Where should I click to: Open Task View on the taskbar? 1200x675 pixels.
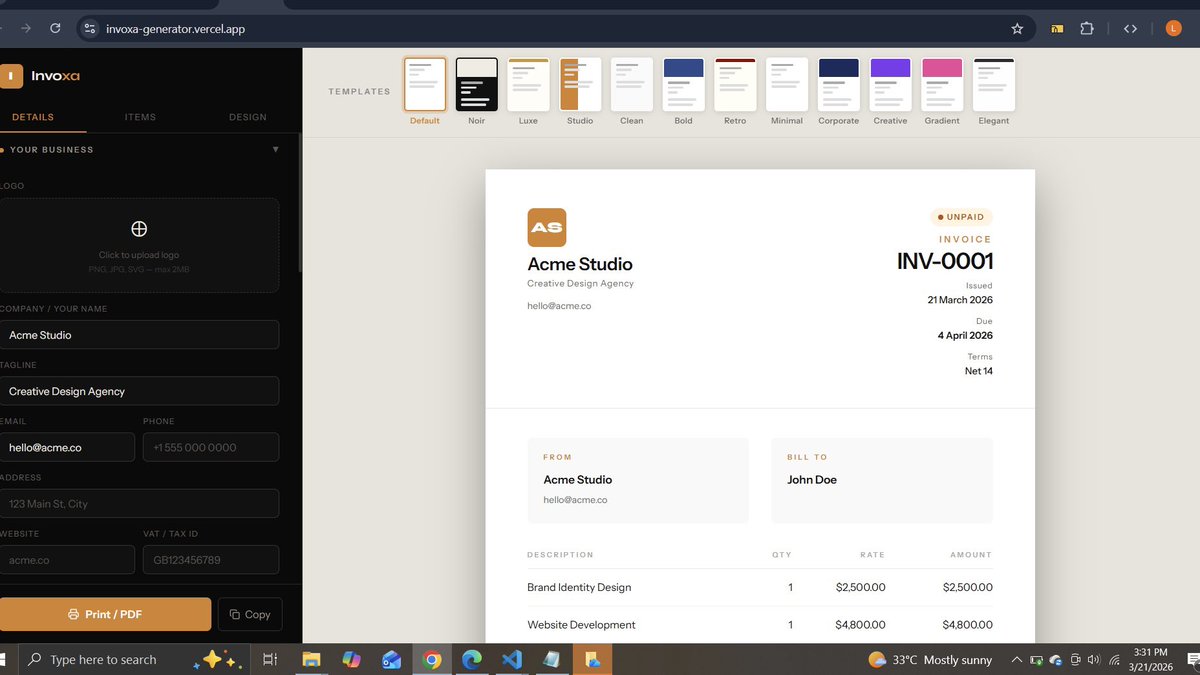269,659
